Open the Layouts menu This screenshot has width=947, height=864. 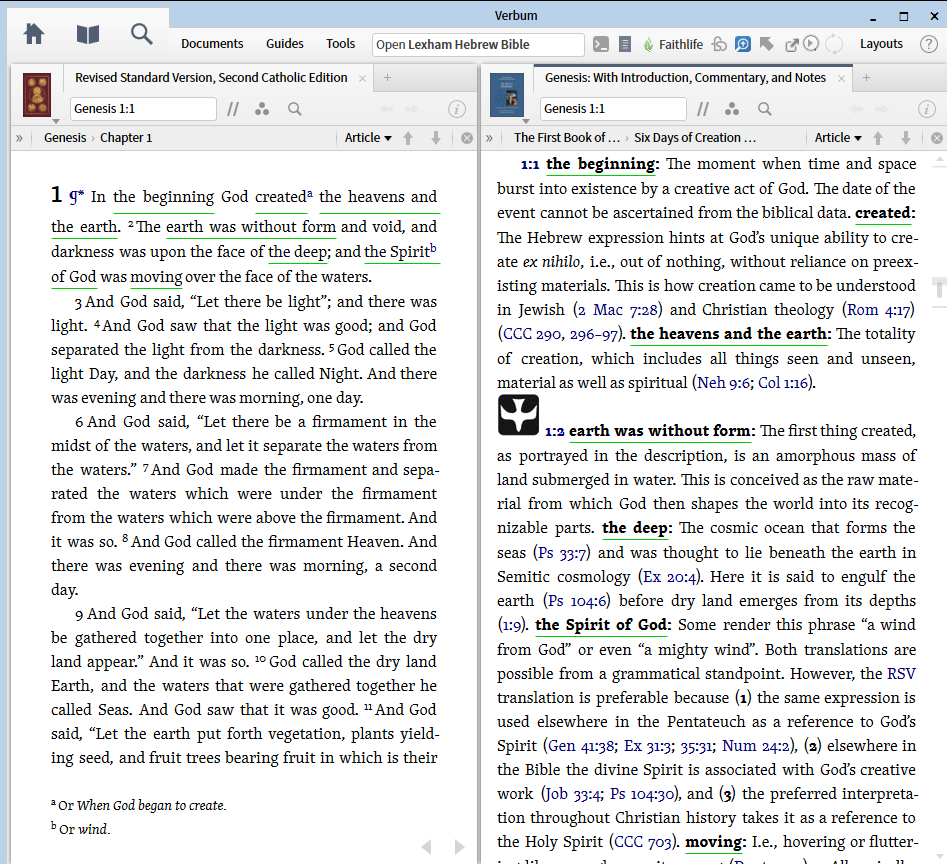pyautogui.click(x=881, y=44)
